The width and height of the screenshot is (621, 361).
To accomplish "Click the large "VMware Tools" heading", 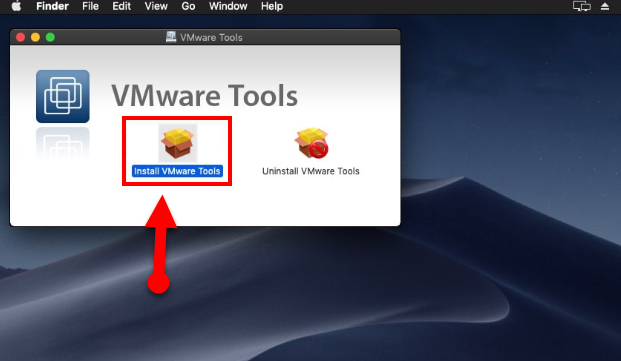I will pos(204,95).
